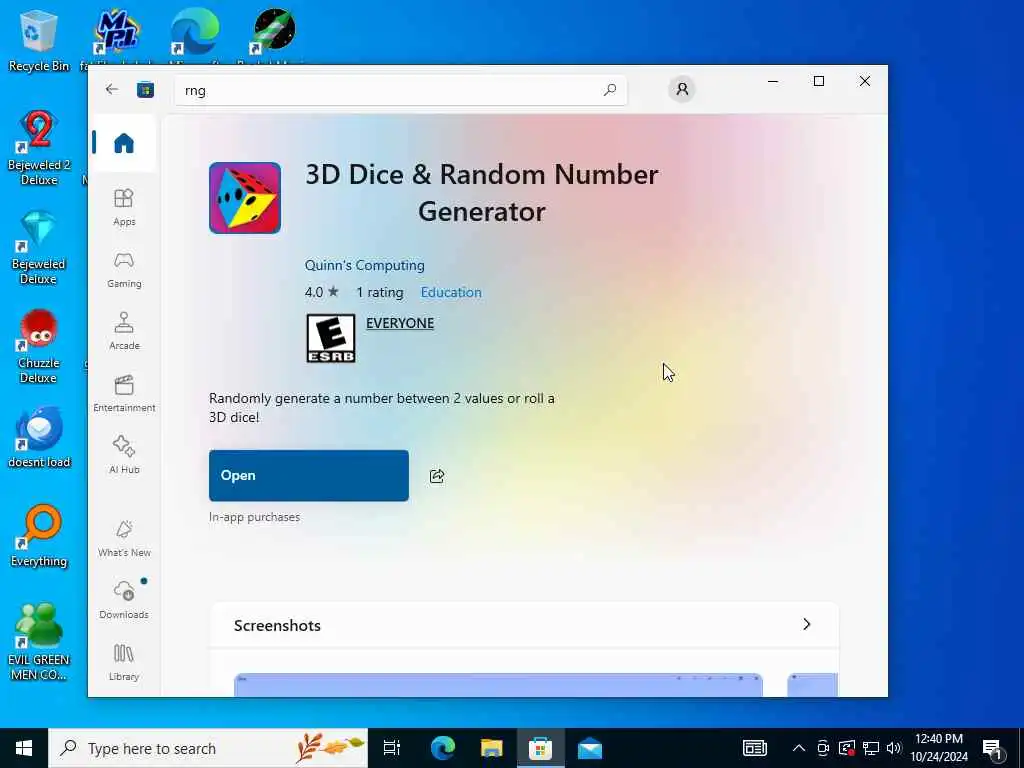Click Microsoft Store taskbar icon
The image size is (1024, 768).
[x=540, y=748]
